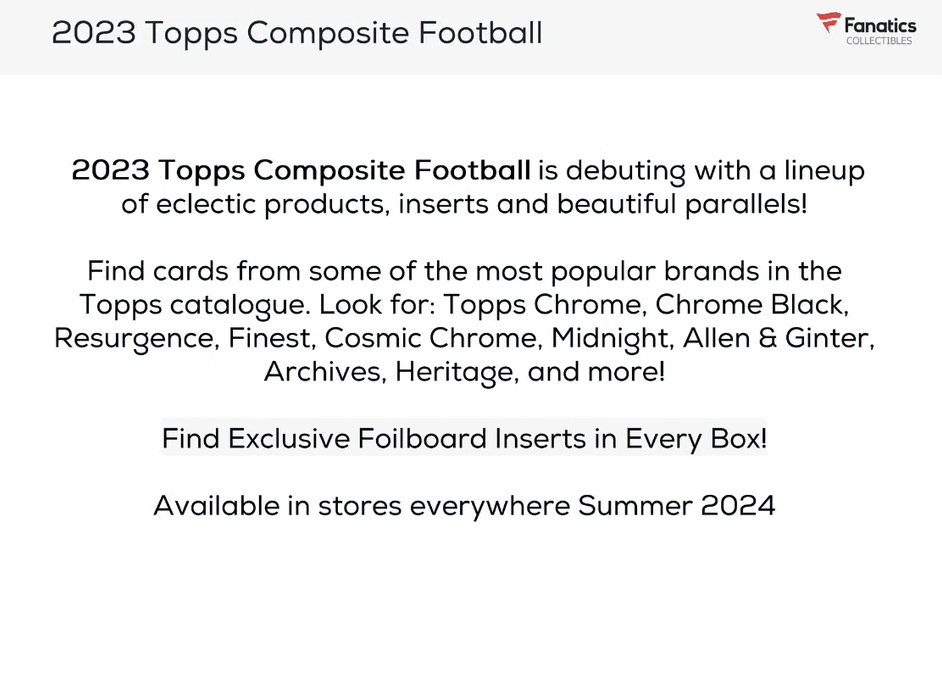Click the word Finest
The width and height of the screenshot is (942, 700).
coord(269,338)
